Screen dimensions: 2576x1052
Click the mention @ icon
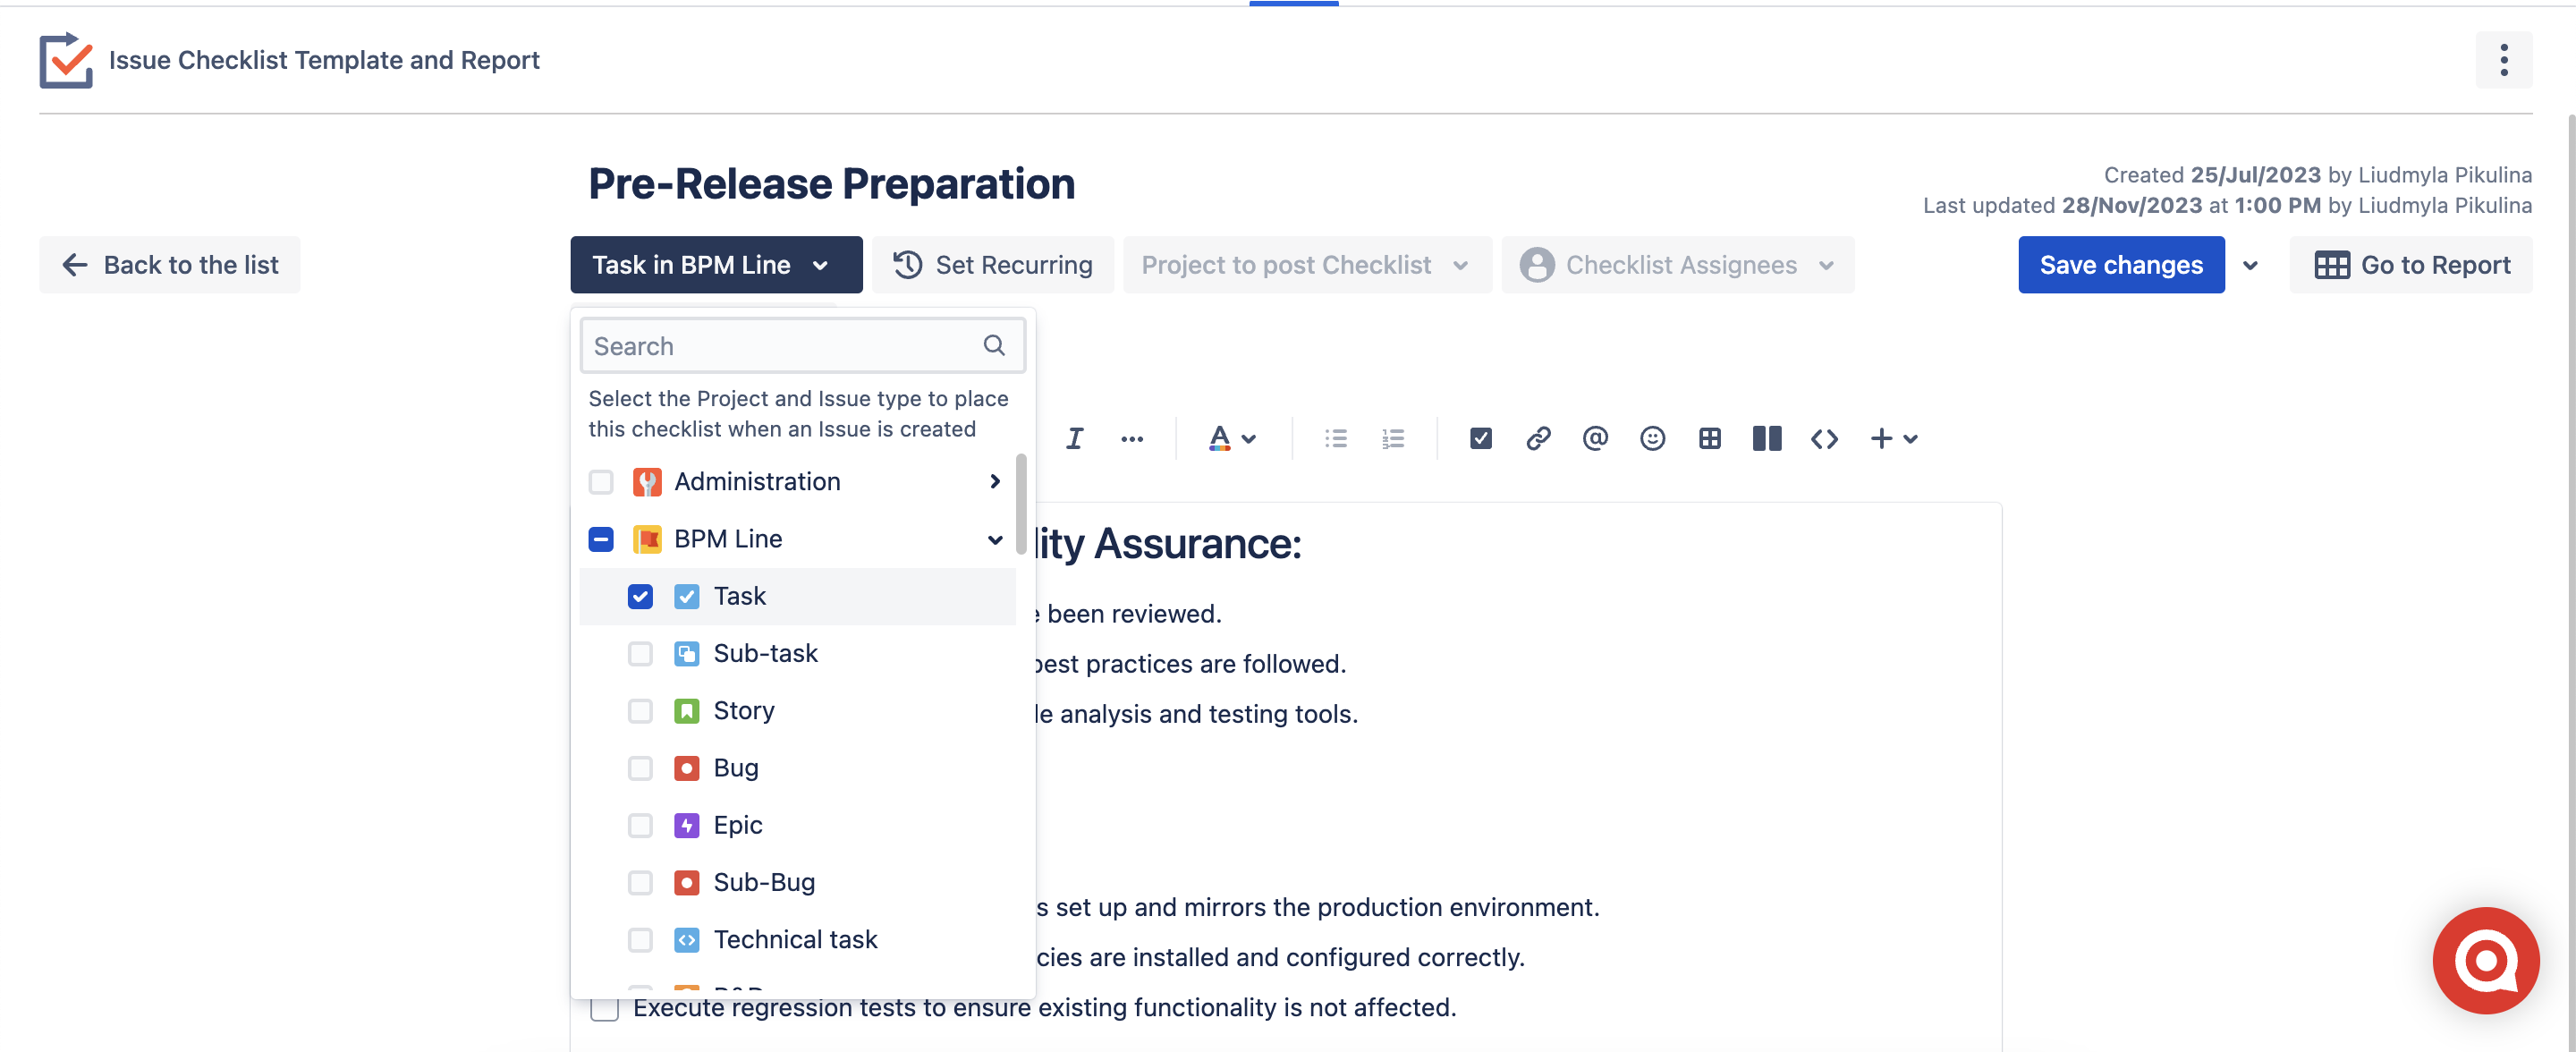[x=1595, y=438]
